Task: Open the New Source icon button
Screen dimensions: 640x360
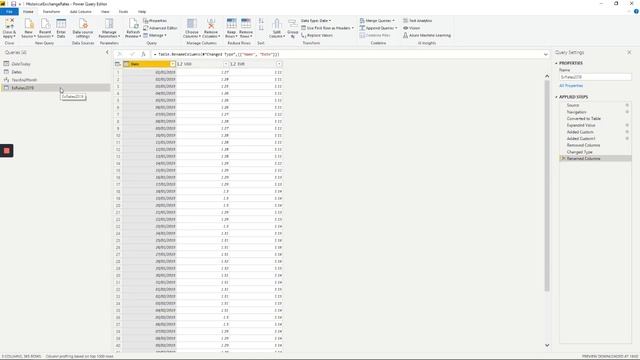Action: (28, 24)
